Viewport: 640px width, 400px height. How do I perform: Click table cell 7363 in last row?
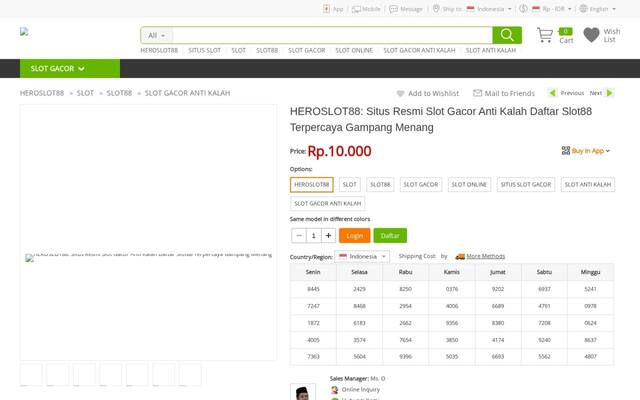(313, 356)
